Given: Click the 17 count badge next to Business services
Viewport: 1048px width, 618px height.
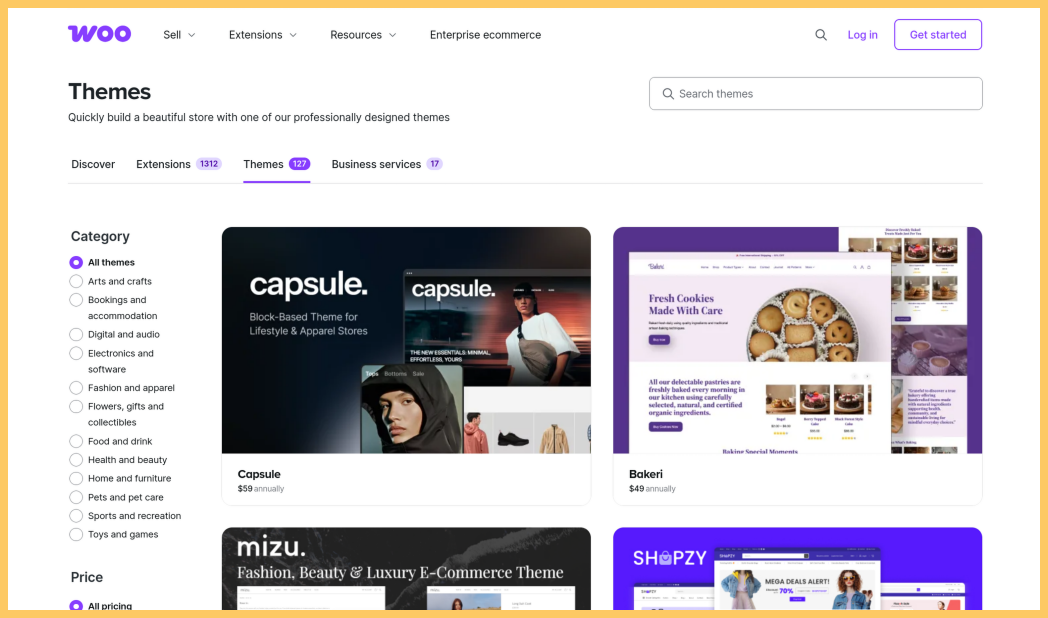Looking at the screenshot, I should tap(434, 164).
